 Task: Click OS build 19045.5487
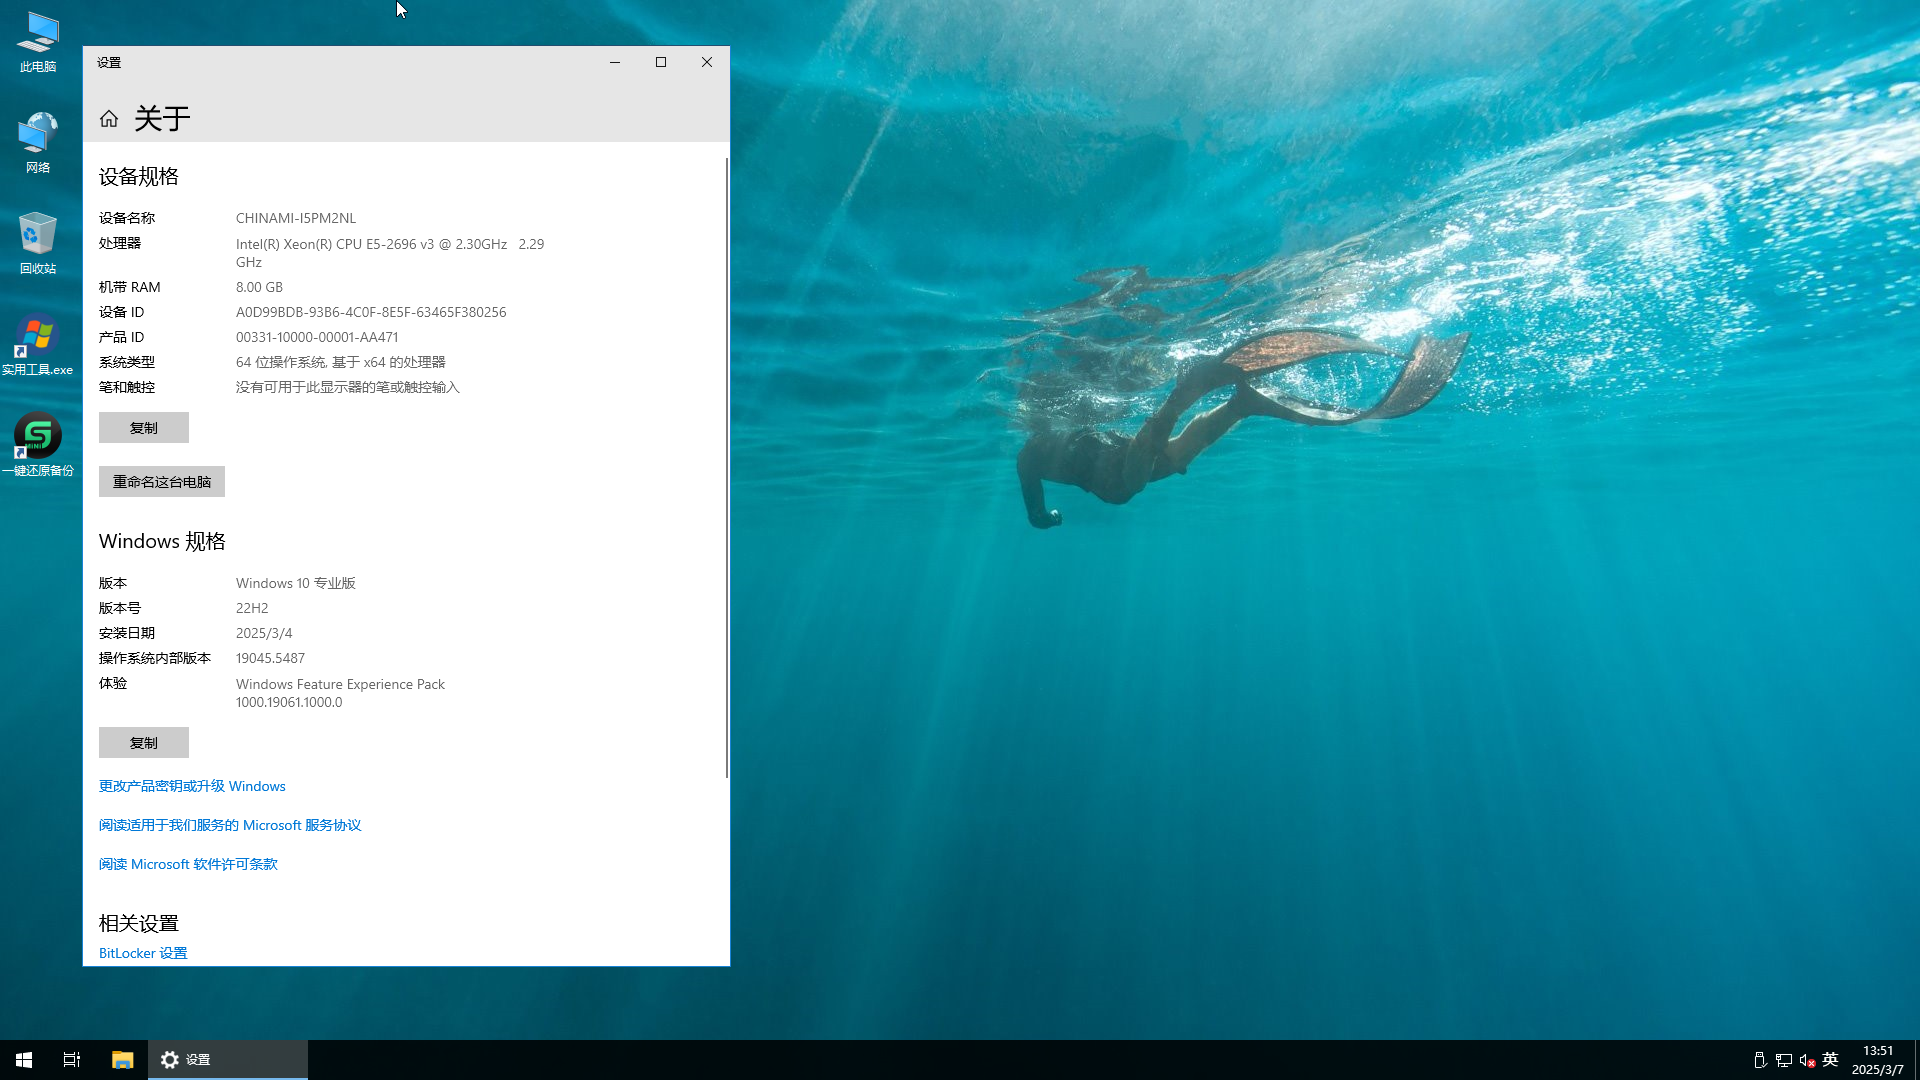[x=270, y=658]
